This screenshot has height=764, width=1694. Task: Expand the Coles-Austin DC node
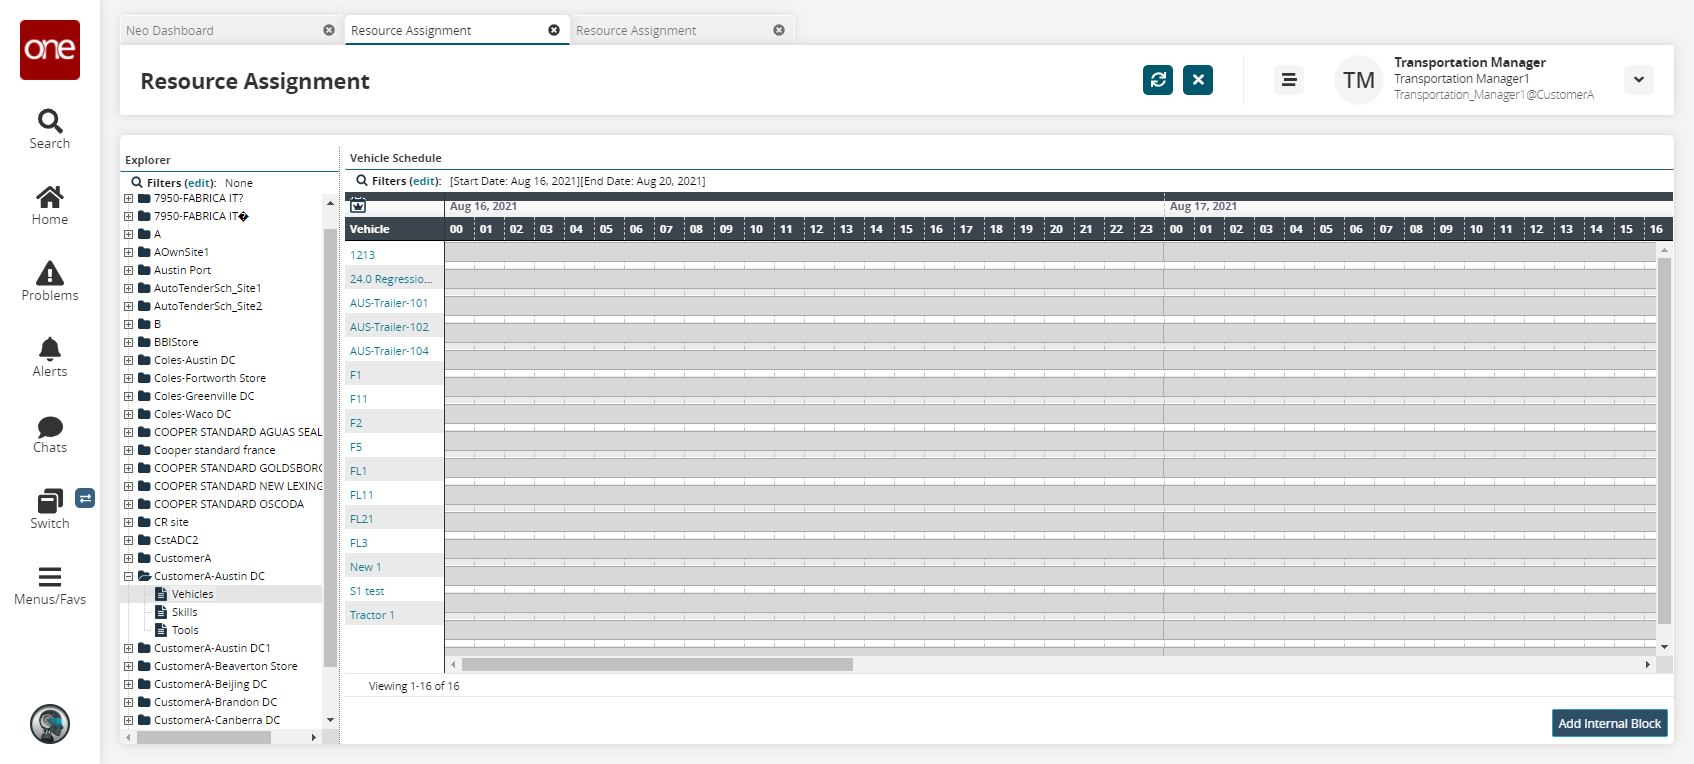pos(129,360)
